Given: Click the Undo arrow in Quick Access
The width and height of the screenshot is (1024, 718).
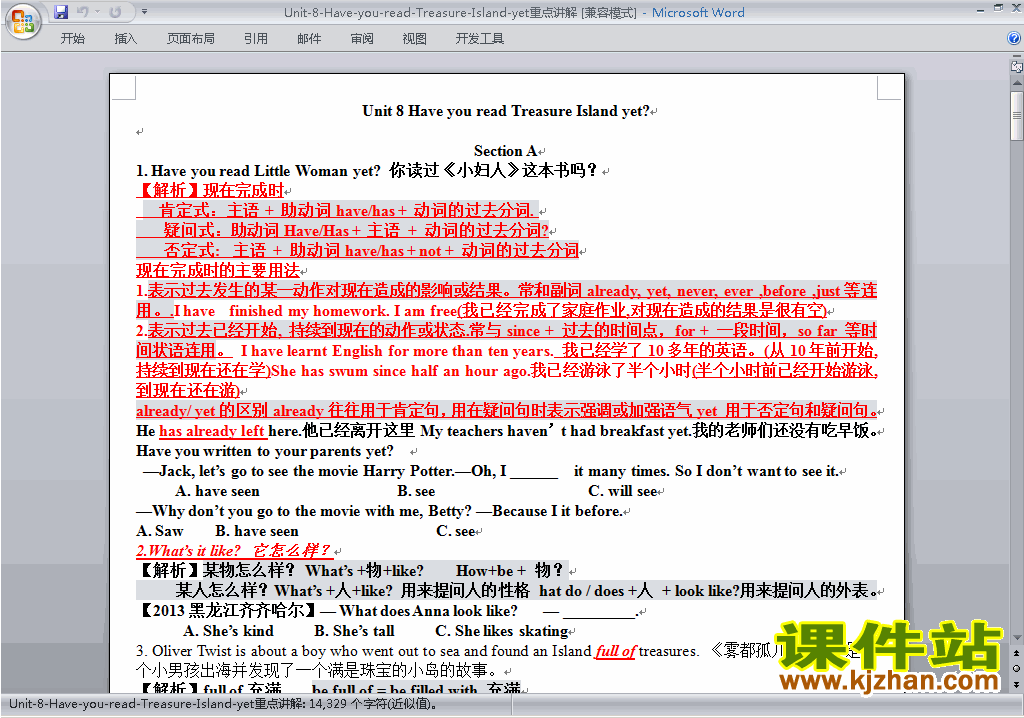Looking at the screenshot, I should click(x=82, y=12).
